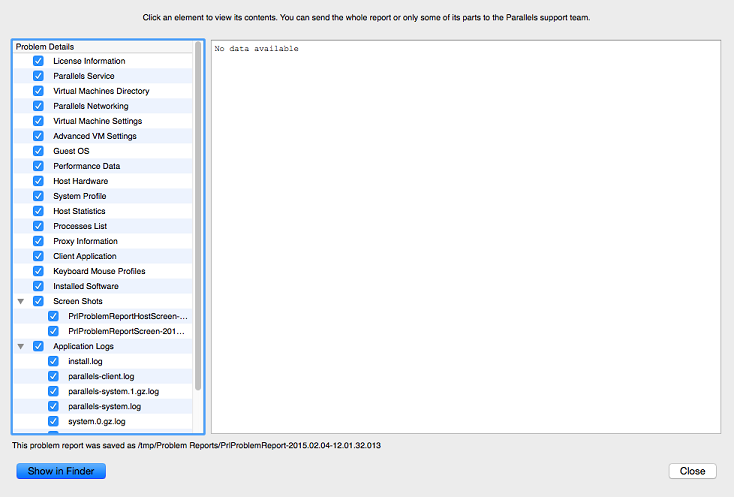
Task: Toggle the Client Application checkbox
Action: pyautogui.click(x=38, y=256)
